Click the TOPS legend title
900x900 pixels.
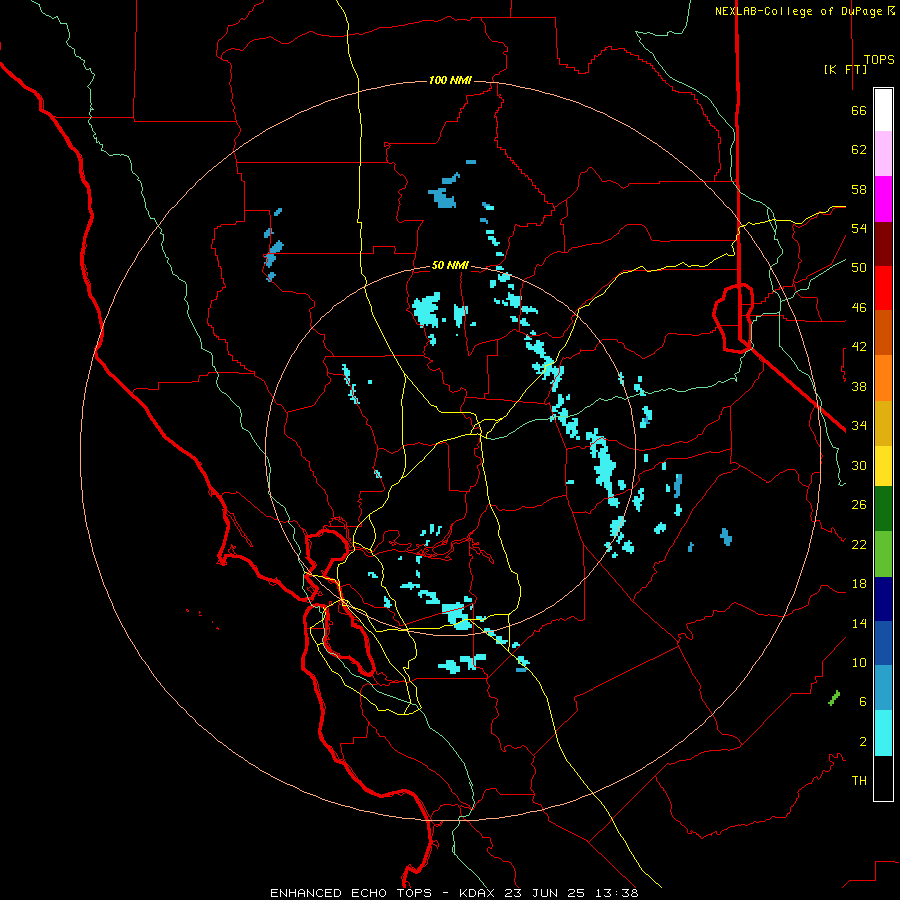click(879, 60)
